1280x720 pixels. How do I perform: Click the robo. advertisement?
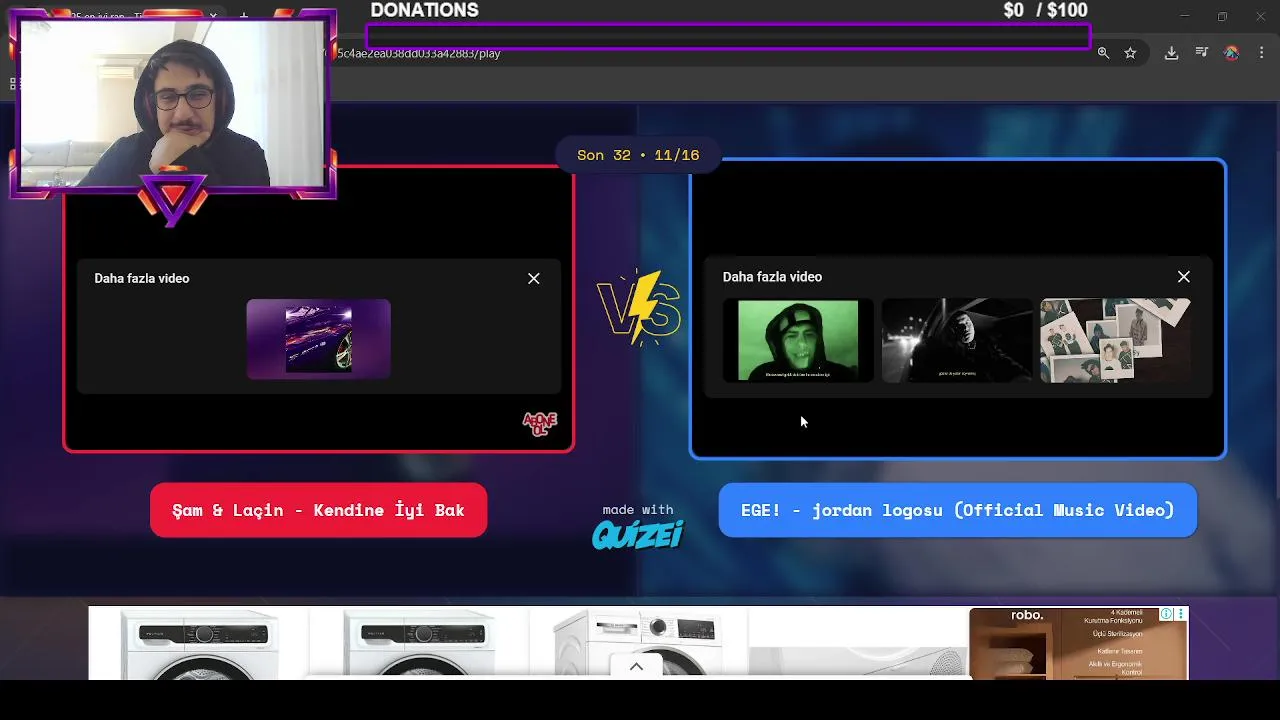[x=1078, y=643]
